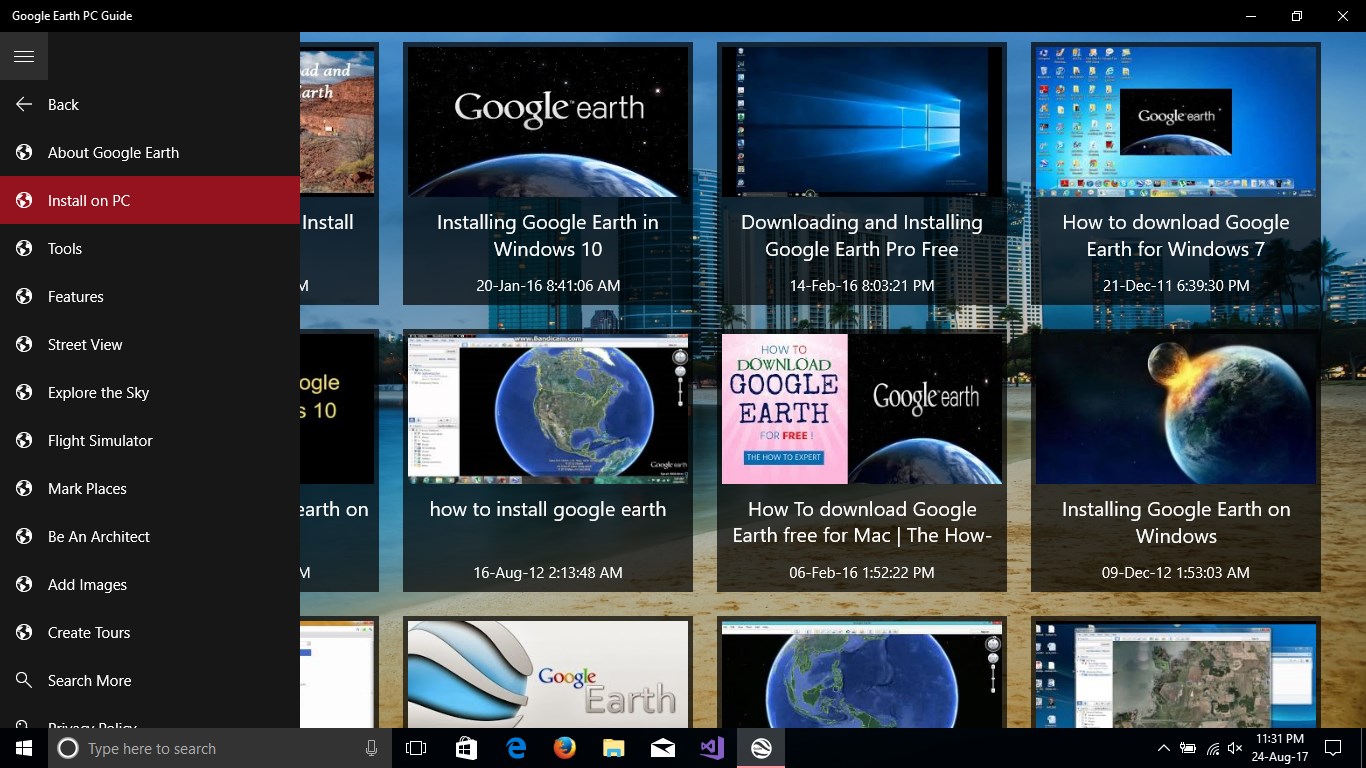Open the Tools section
The height and width of the screenshot is (768, 1366).
coord(150,248)
